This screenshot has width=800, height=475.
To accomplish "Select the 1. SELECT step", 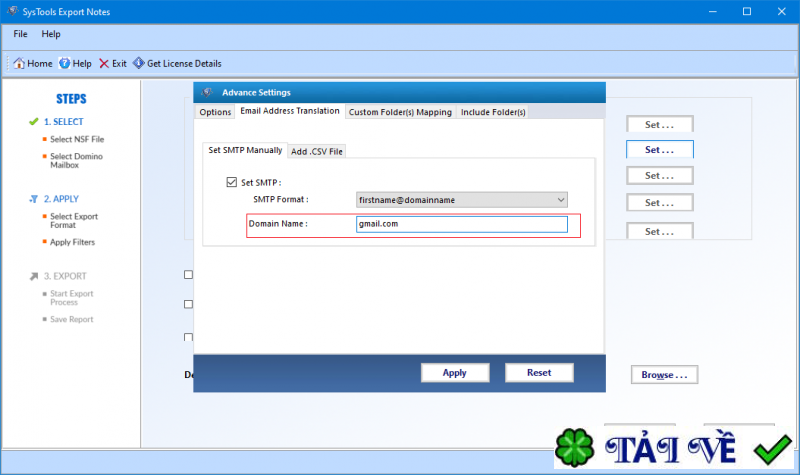I will tap(63, 121).
